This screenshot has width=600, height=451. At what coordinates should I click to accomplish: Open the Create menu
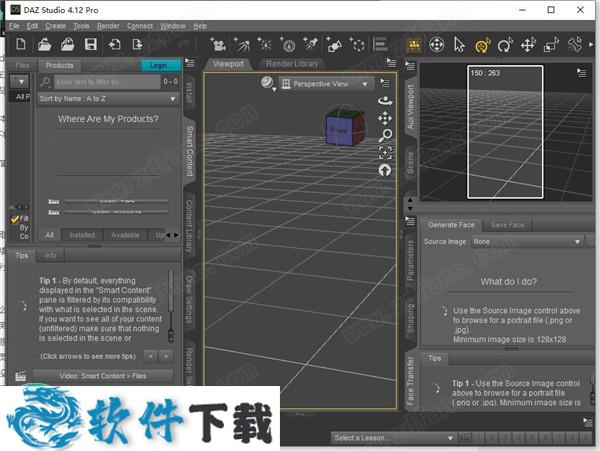point(55,26)
